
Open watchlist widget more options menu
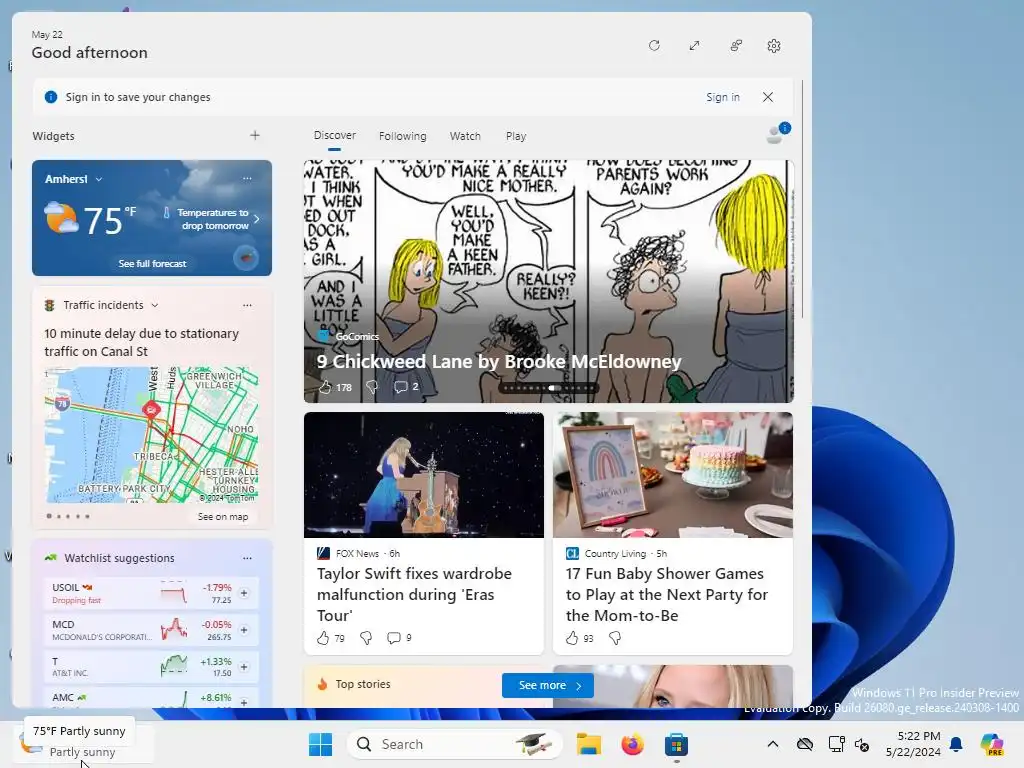click(247, 558)
